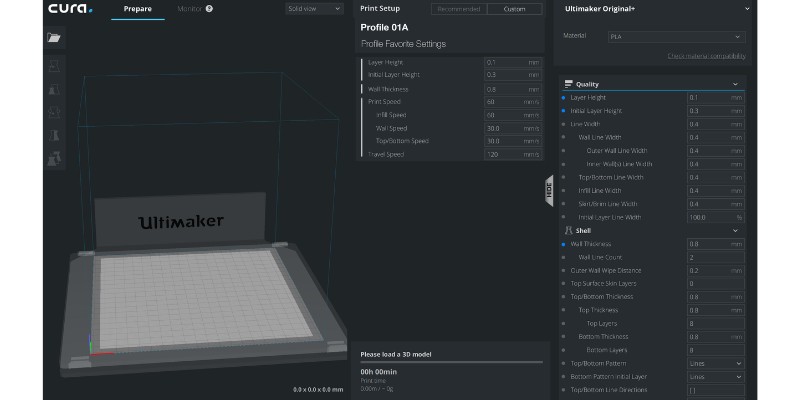Collapse the Shell section chevron
800x400 pixels.
pos(735,231)
